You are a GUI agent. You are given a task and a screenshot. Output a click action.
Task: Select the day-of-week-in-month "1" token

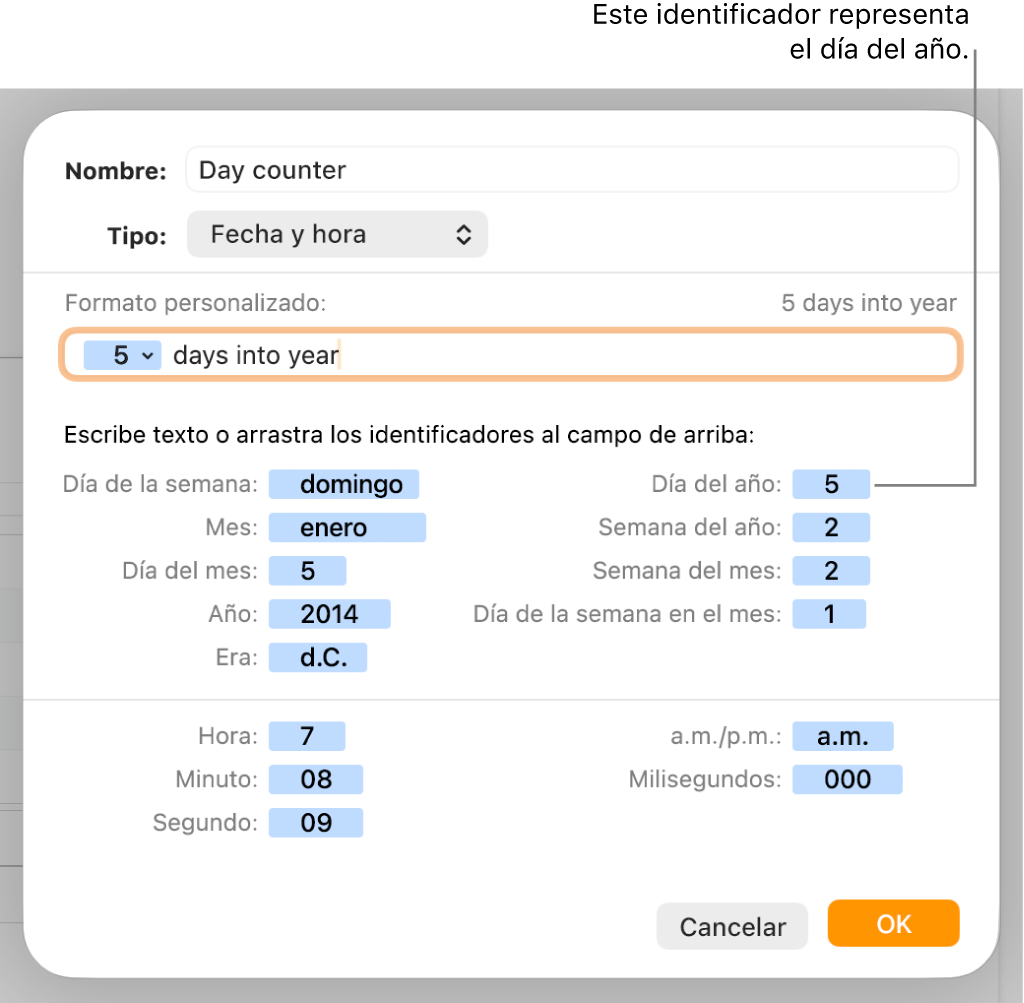click(829, 614)
